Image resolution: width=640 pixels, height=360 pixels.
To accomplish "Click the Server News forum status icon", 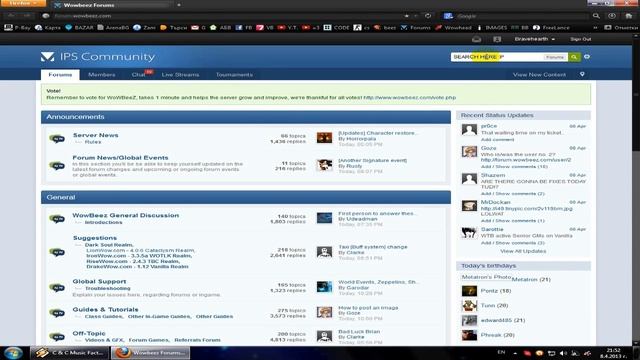I will coord(57,138).
